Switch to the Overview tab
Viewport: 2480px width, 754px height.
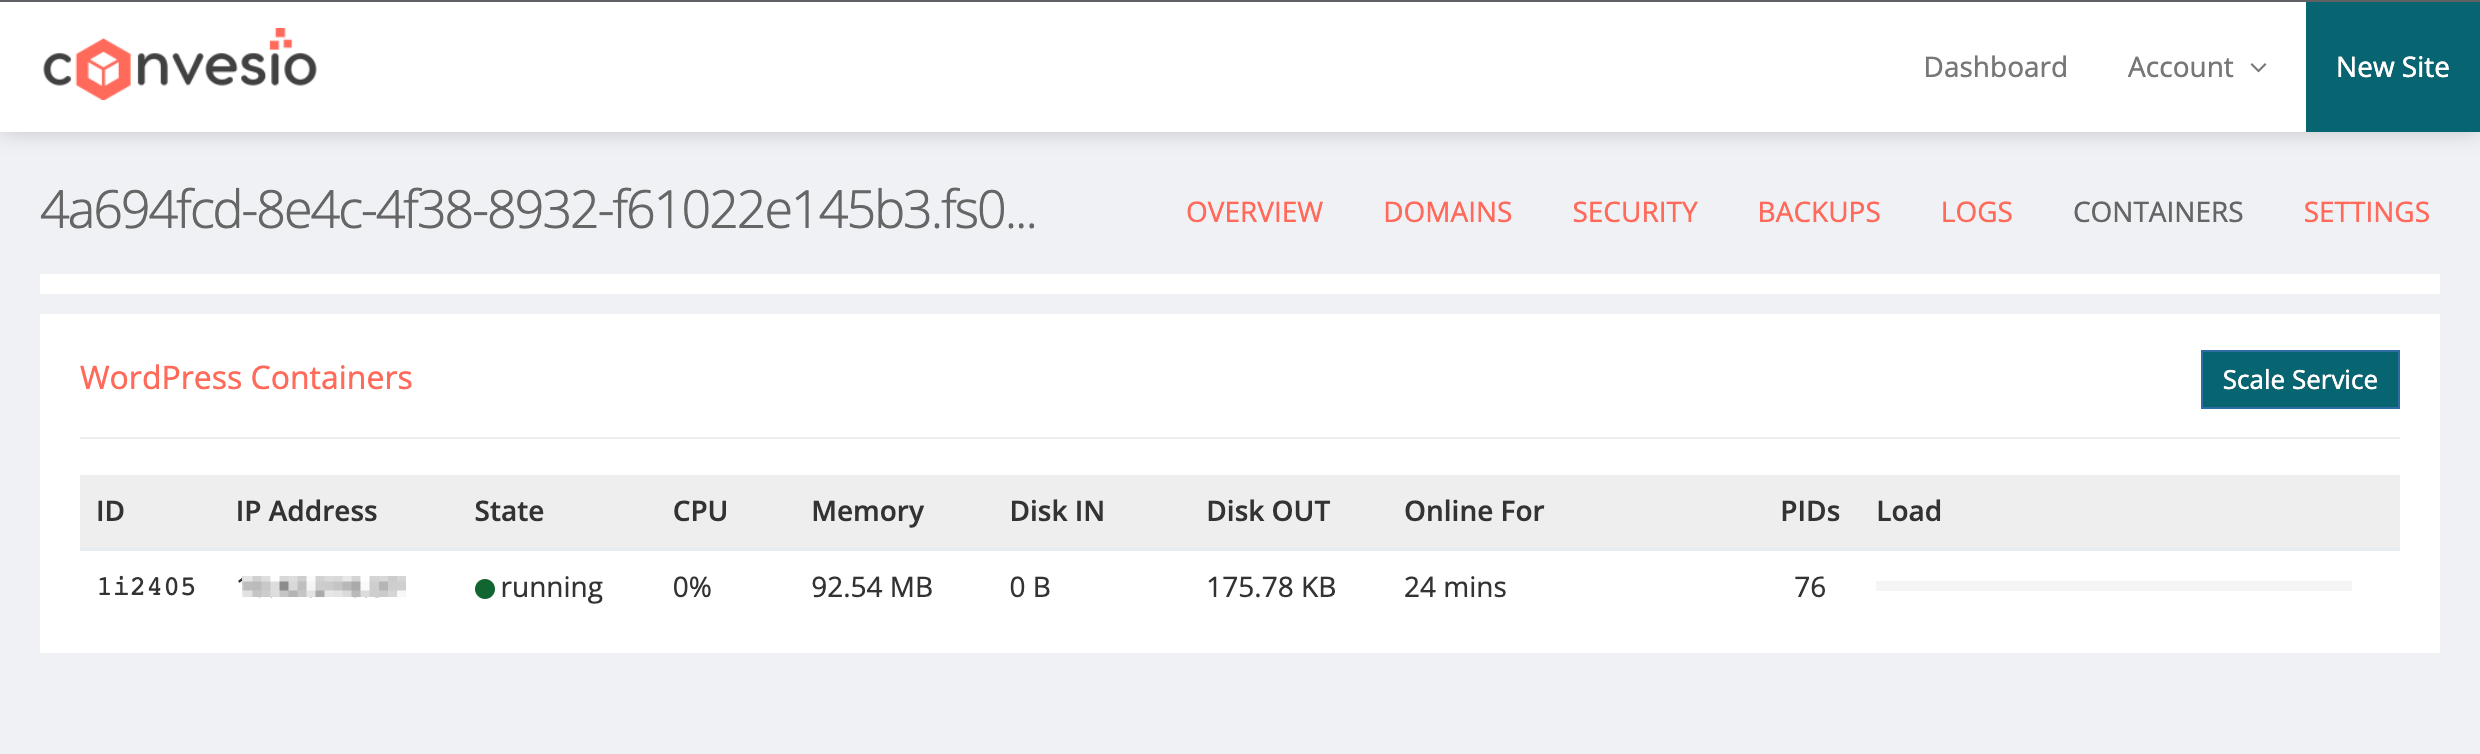(x=1254, y=212)
